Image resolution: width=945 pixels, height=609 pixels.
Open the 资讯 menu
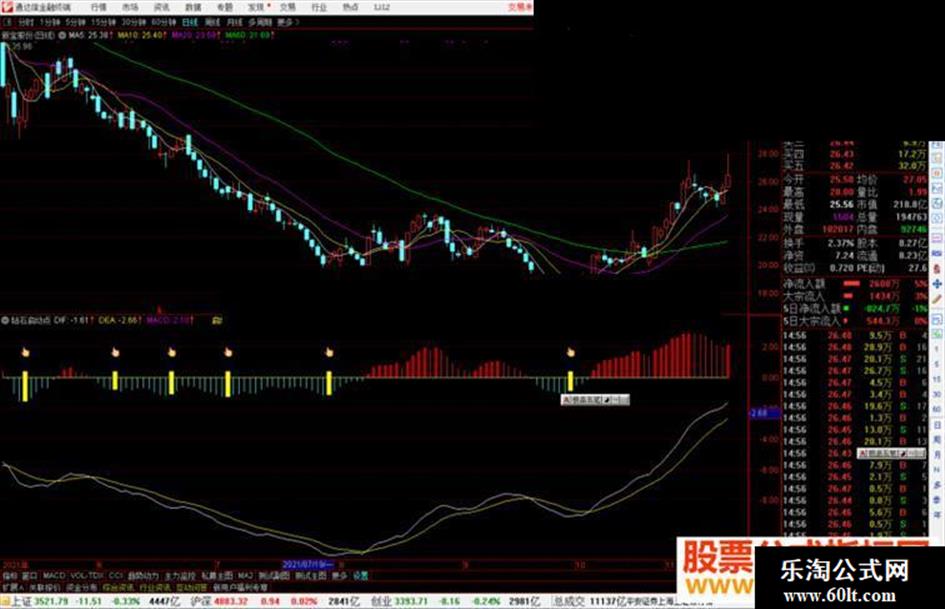(x=161, y=7)
